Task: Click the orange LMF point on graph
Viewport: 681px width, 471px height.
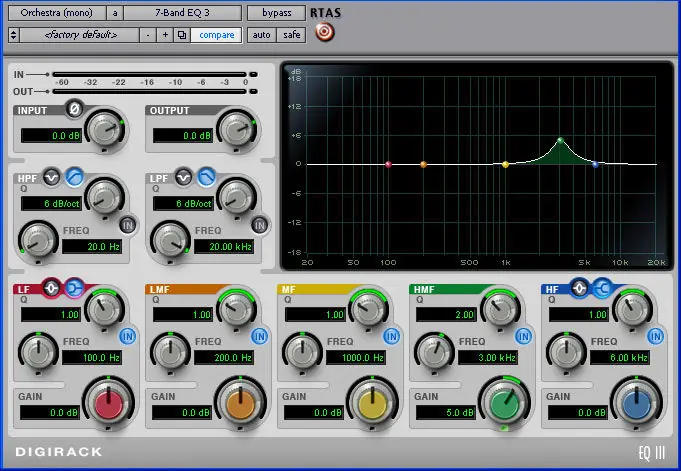Action: click(x=423, y=164)
